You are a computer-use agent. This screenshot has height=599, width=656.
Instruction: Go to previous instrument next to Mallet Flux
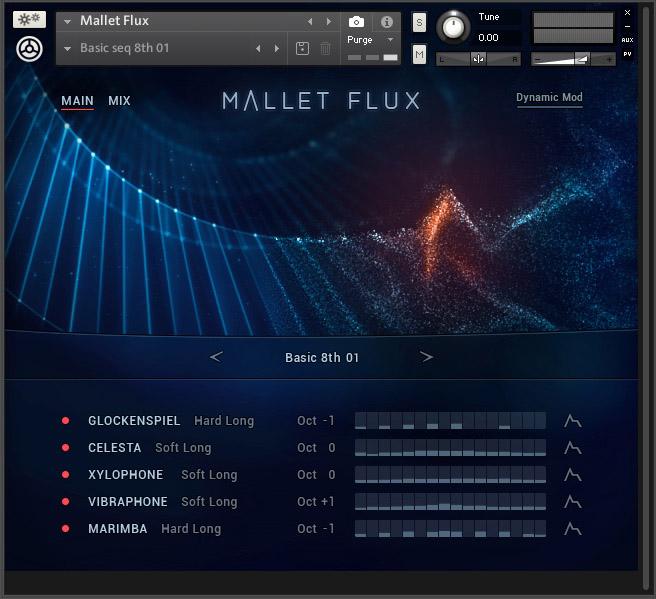[310, 21]
